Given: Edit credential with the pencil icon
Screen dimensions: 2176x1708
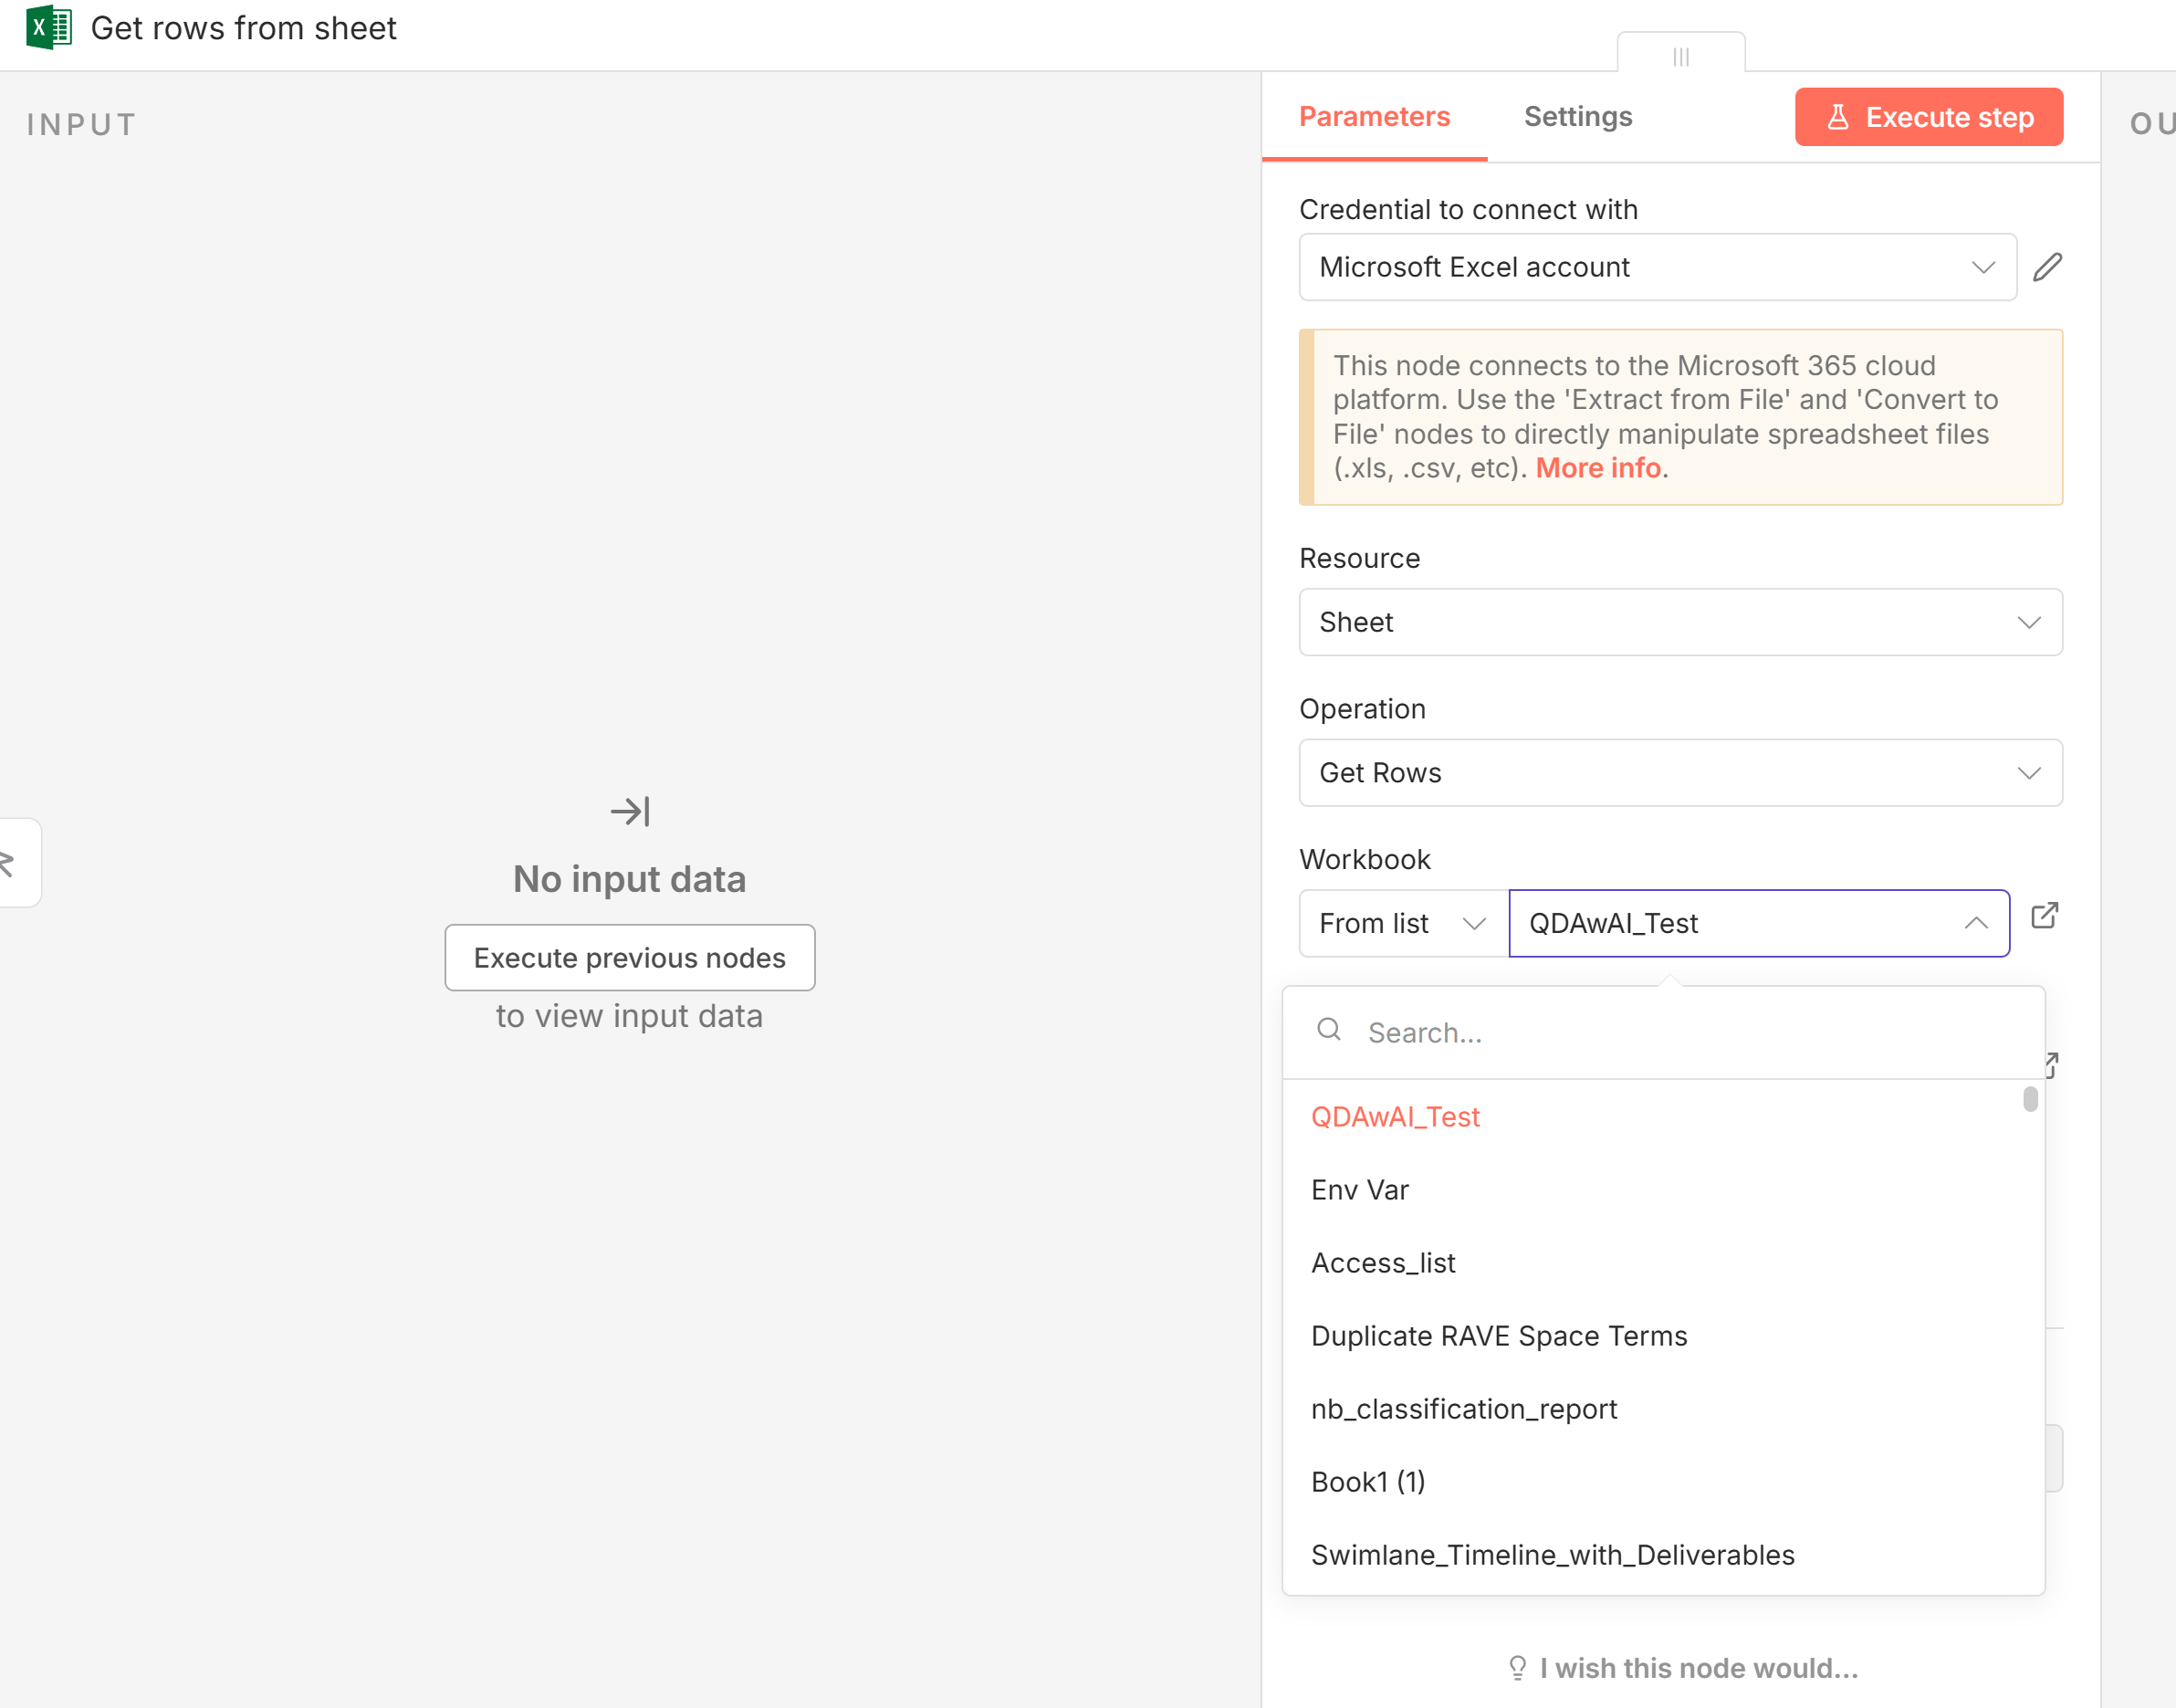Looking at the screenshot, I should click(2047, 267).
